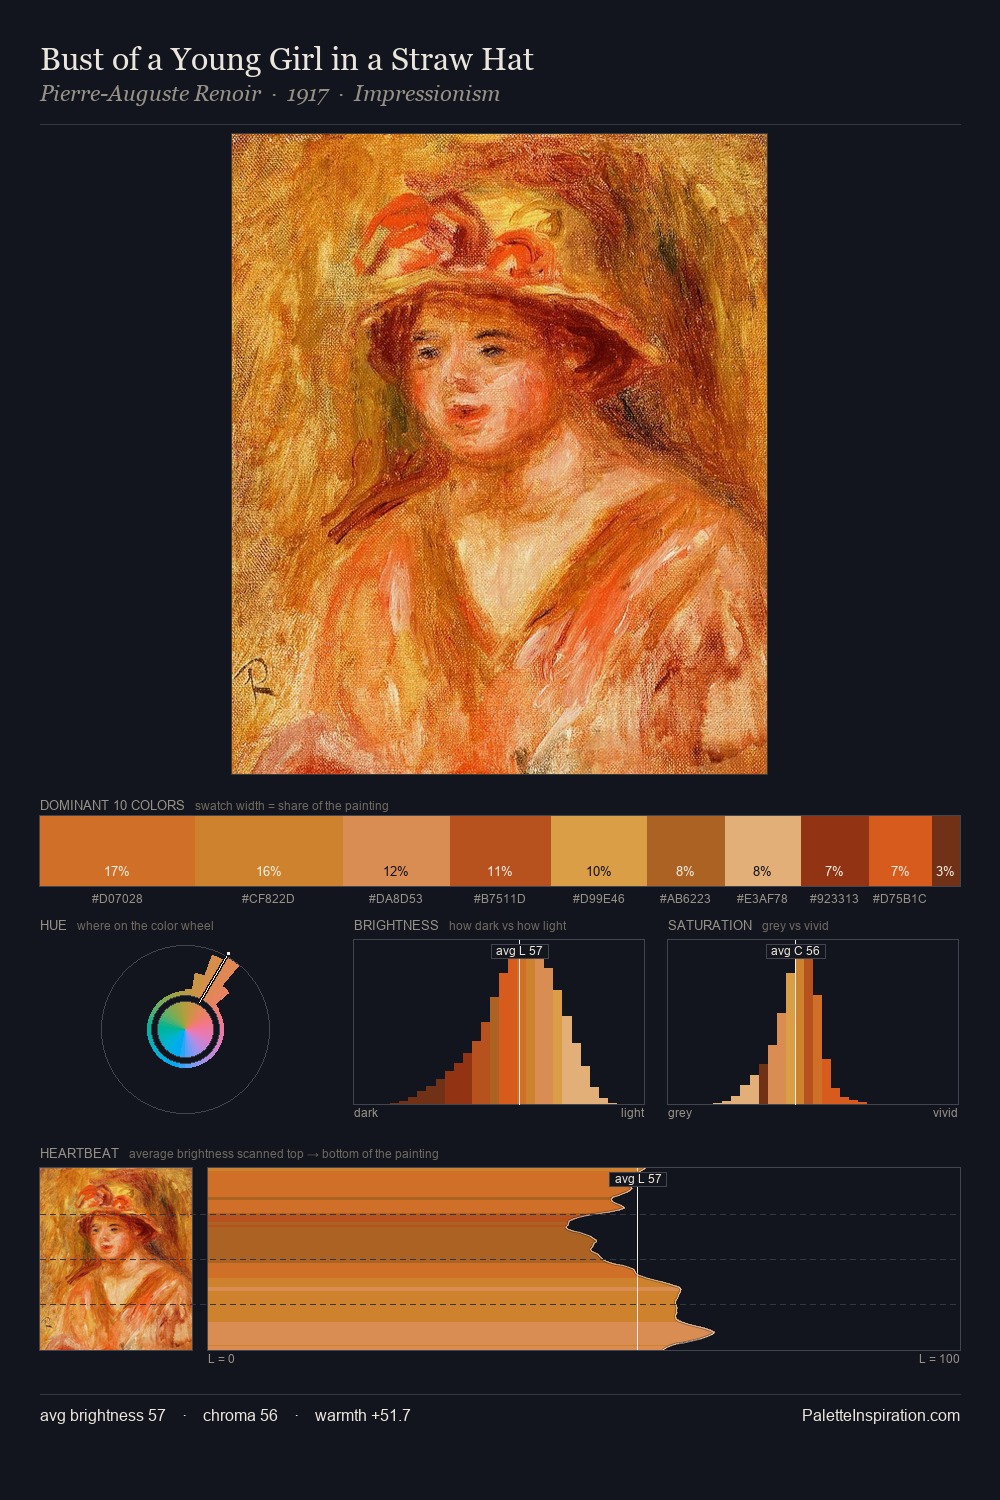Click the hex code '#AB6223'
The image size is (1000, 1500).
pyautogui.click(x=685, y=899)
